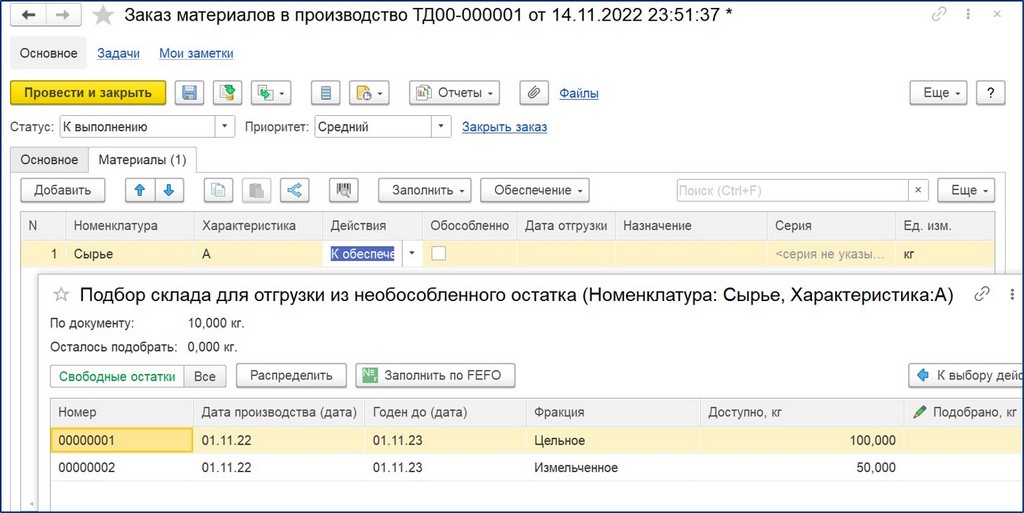This screenshot has height=513, width=1024.
Task: Open the document movements list icon
Action: 325,93
